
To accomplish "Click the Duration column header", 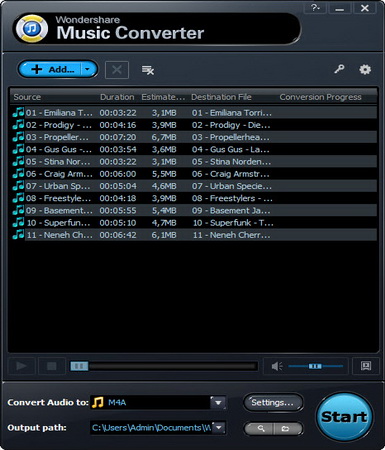I will pyautogui.click(x=117, y=97).
